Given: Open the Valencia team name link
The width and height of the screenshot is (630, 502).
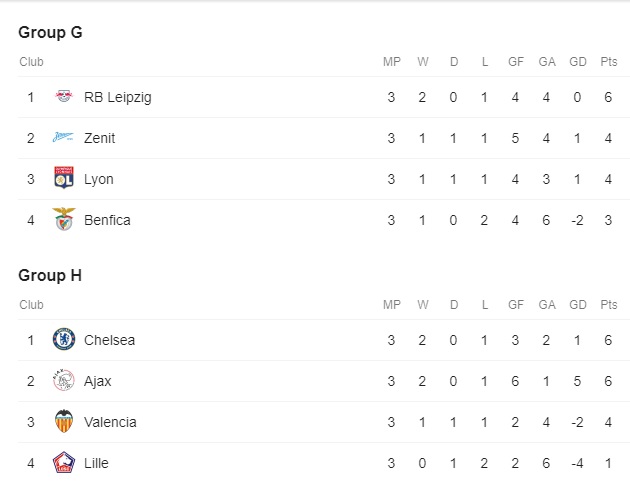Looking at the screenshot, I should pos(110,422).
